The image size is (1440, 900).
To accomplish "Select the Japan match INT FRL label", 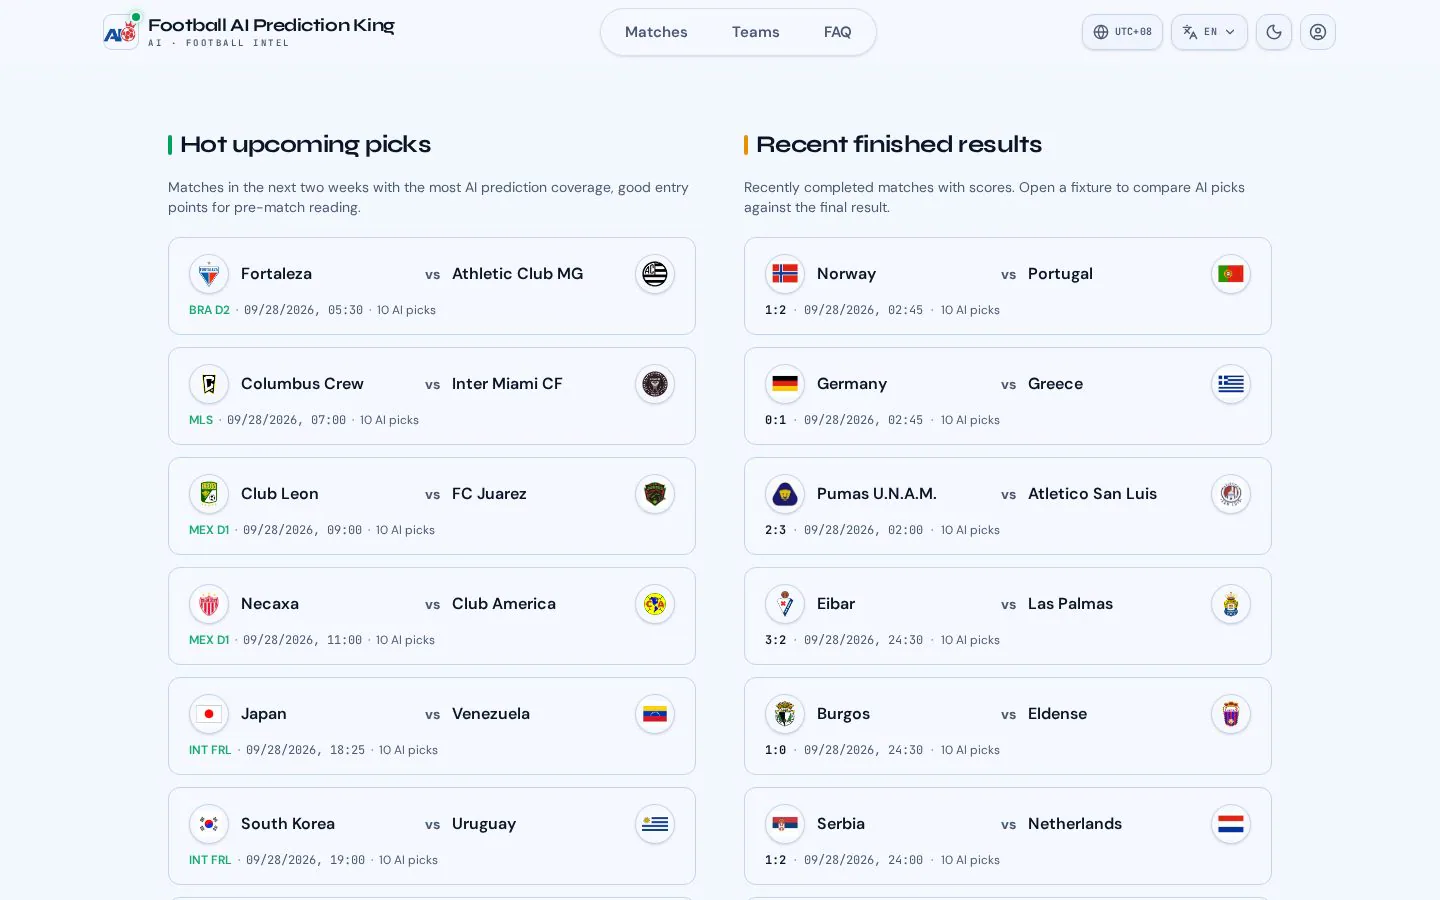I will point(210,750).
